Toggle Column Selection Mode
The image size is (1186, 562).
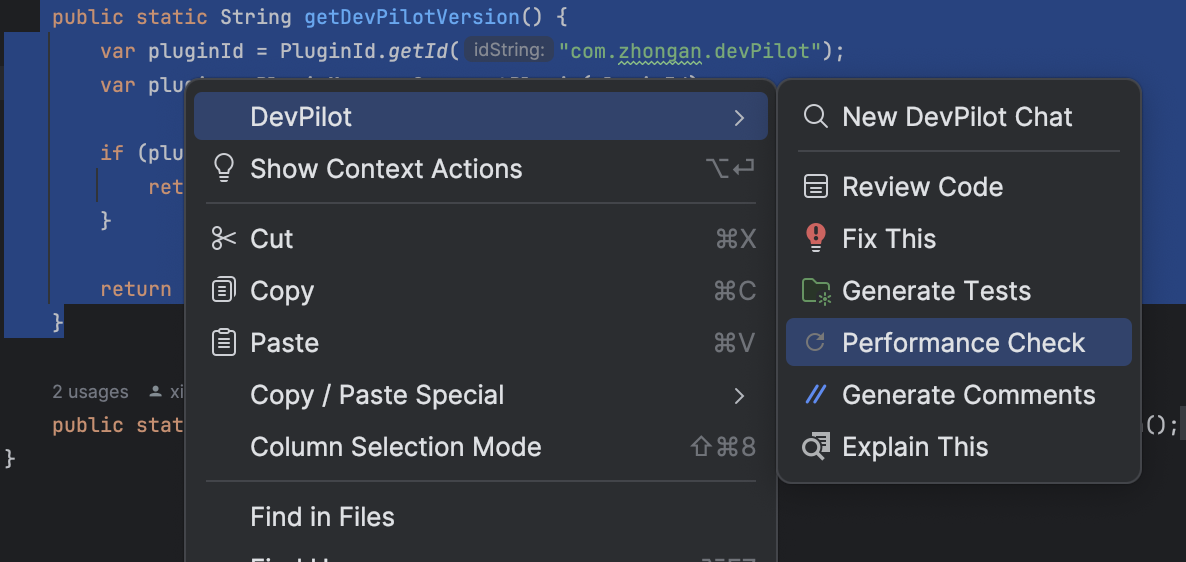coord(481,447)
